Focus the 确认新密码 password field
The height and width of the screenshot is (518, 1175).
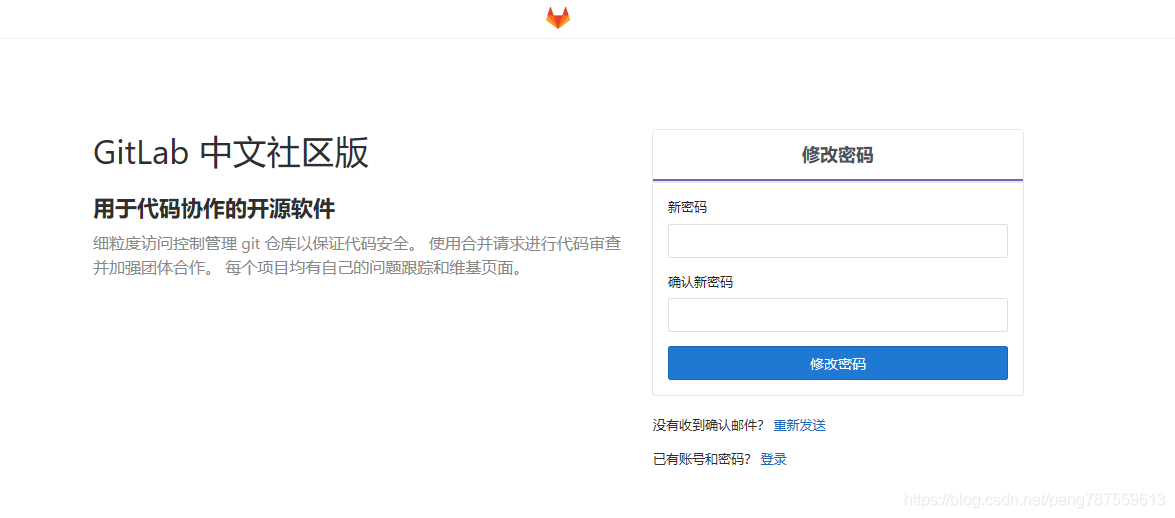(837, 315)
